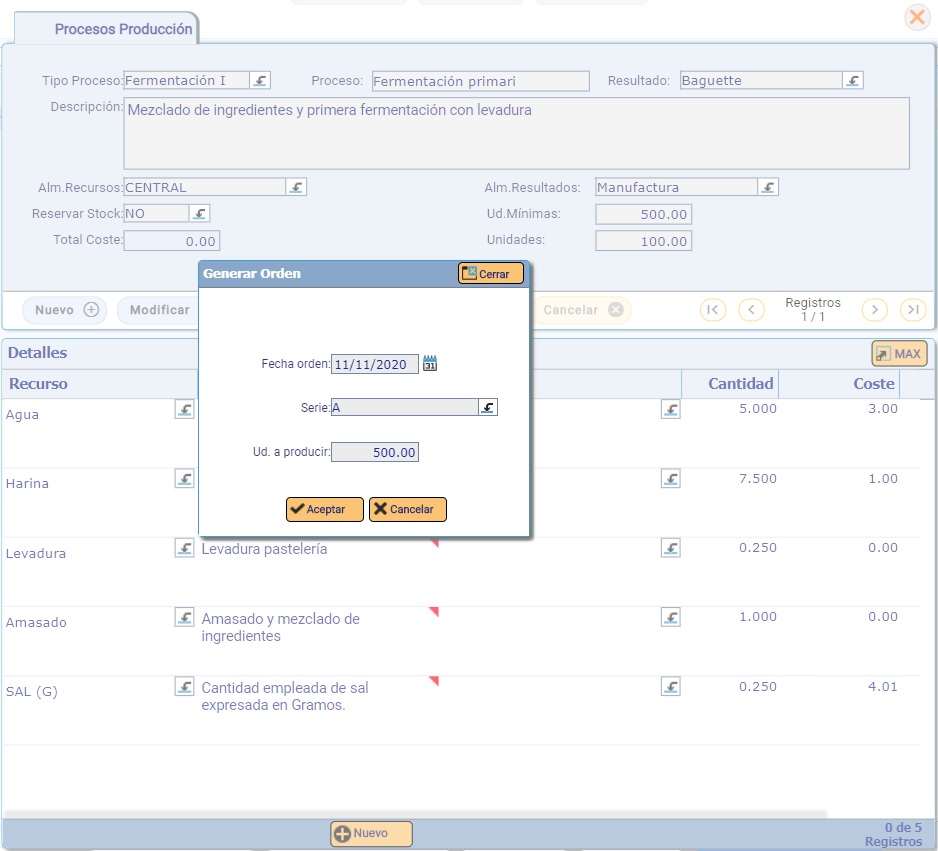This screenshot has width=938, height=851.
Task: Click Aceptar in Generar Orden dialog
Action: tap(325, 510)
